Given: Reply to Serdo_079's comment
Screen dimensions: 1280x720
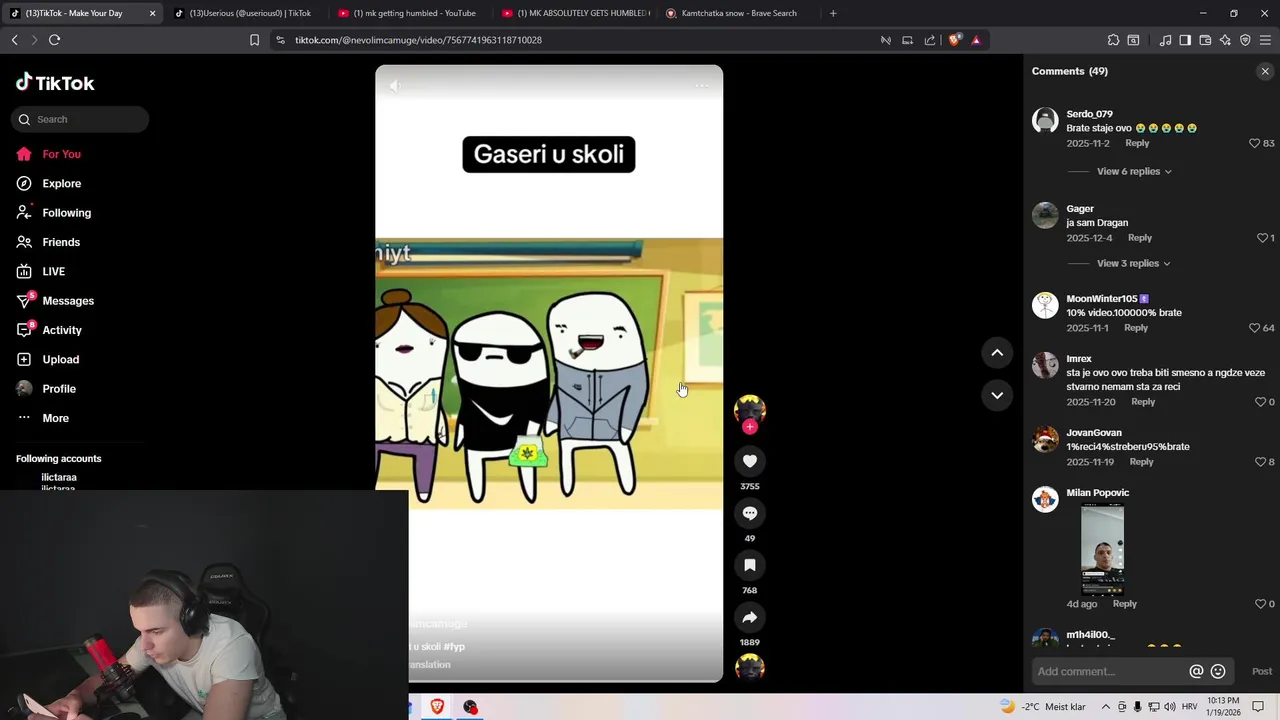Looking at the screenshot, I should coord(1137,143).
